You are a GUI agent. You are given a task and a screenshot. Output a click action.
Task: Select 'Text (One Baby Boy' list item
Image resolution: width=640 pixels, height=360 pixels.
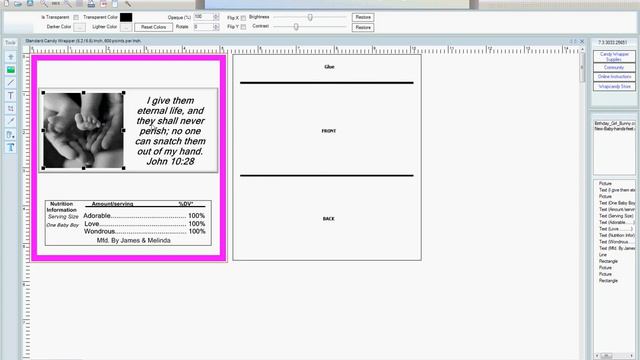pyautogui.click(x=617, y=203)
